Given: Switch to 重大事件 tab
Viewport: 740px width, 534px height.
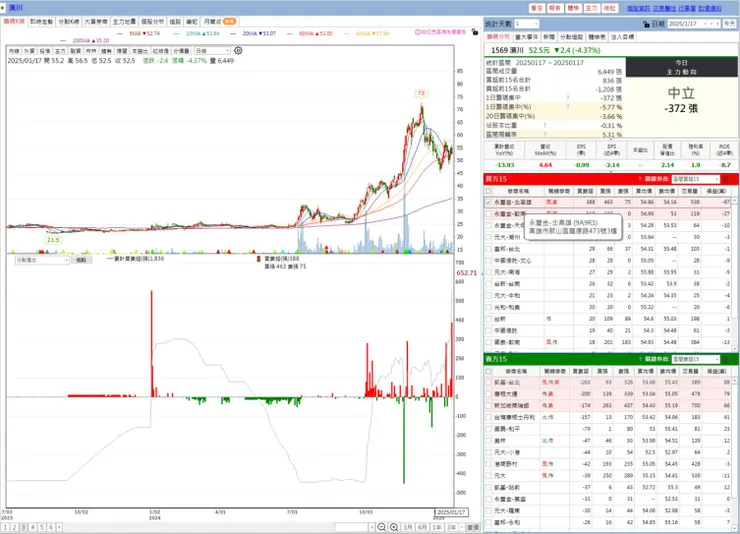Looking at the screenshot, I should point(527,37).
